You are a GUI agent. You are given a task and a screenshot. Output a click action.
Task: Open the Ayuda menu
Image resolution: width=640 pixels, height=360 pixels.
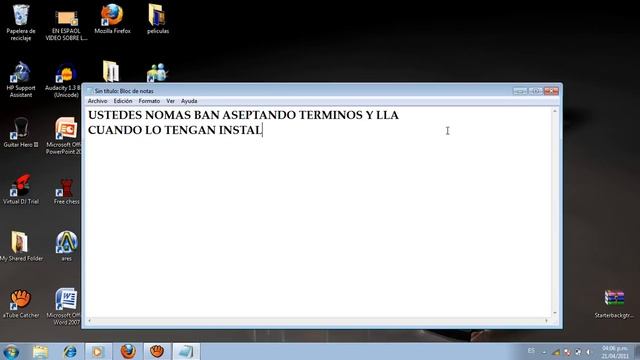[x=189, y=101]
